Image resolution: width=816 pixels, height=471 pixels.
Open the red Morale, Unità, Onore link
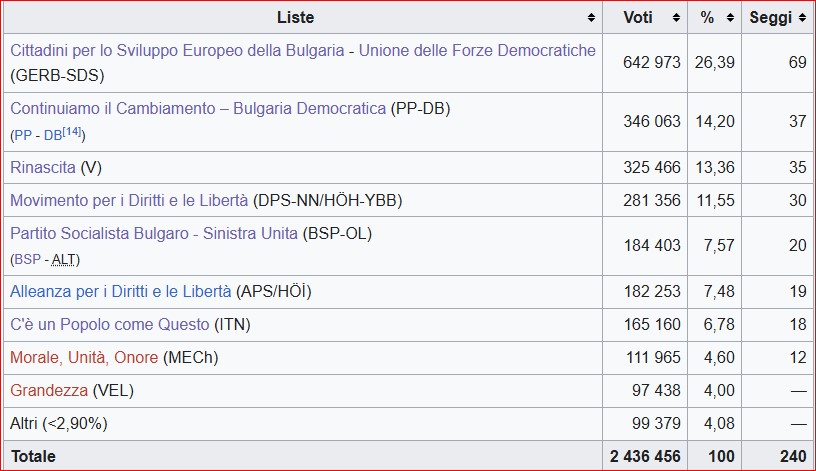[84, 358]
